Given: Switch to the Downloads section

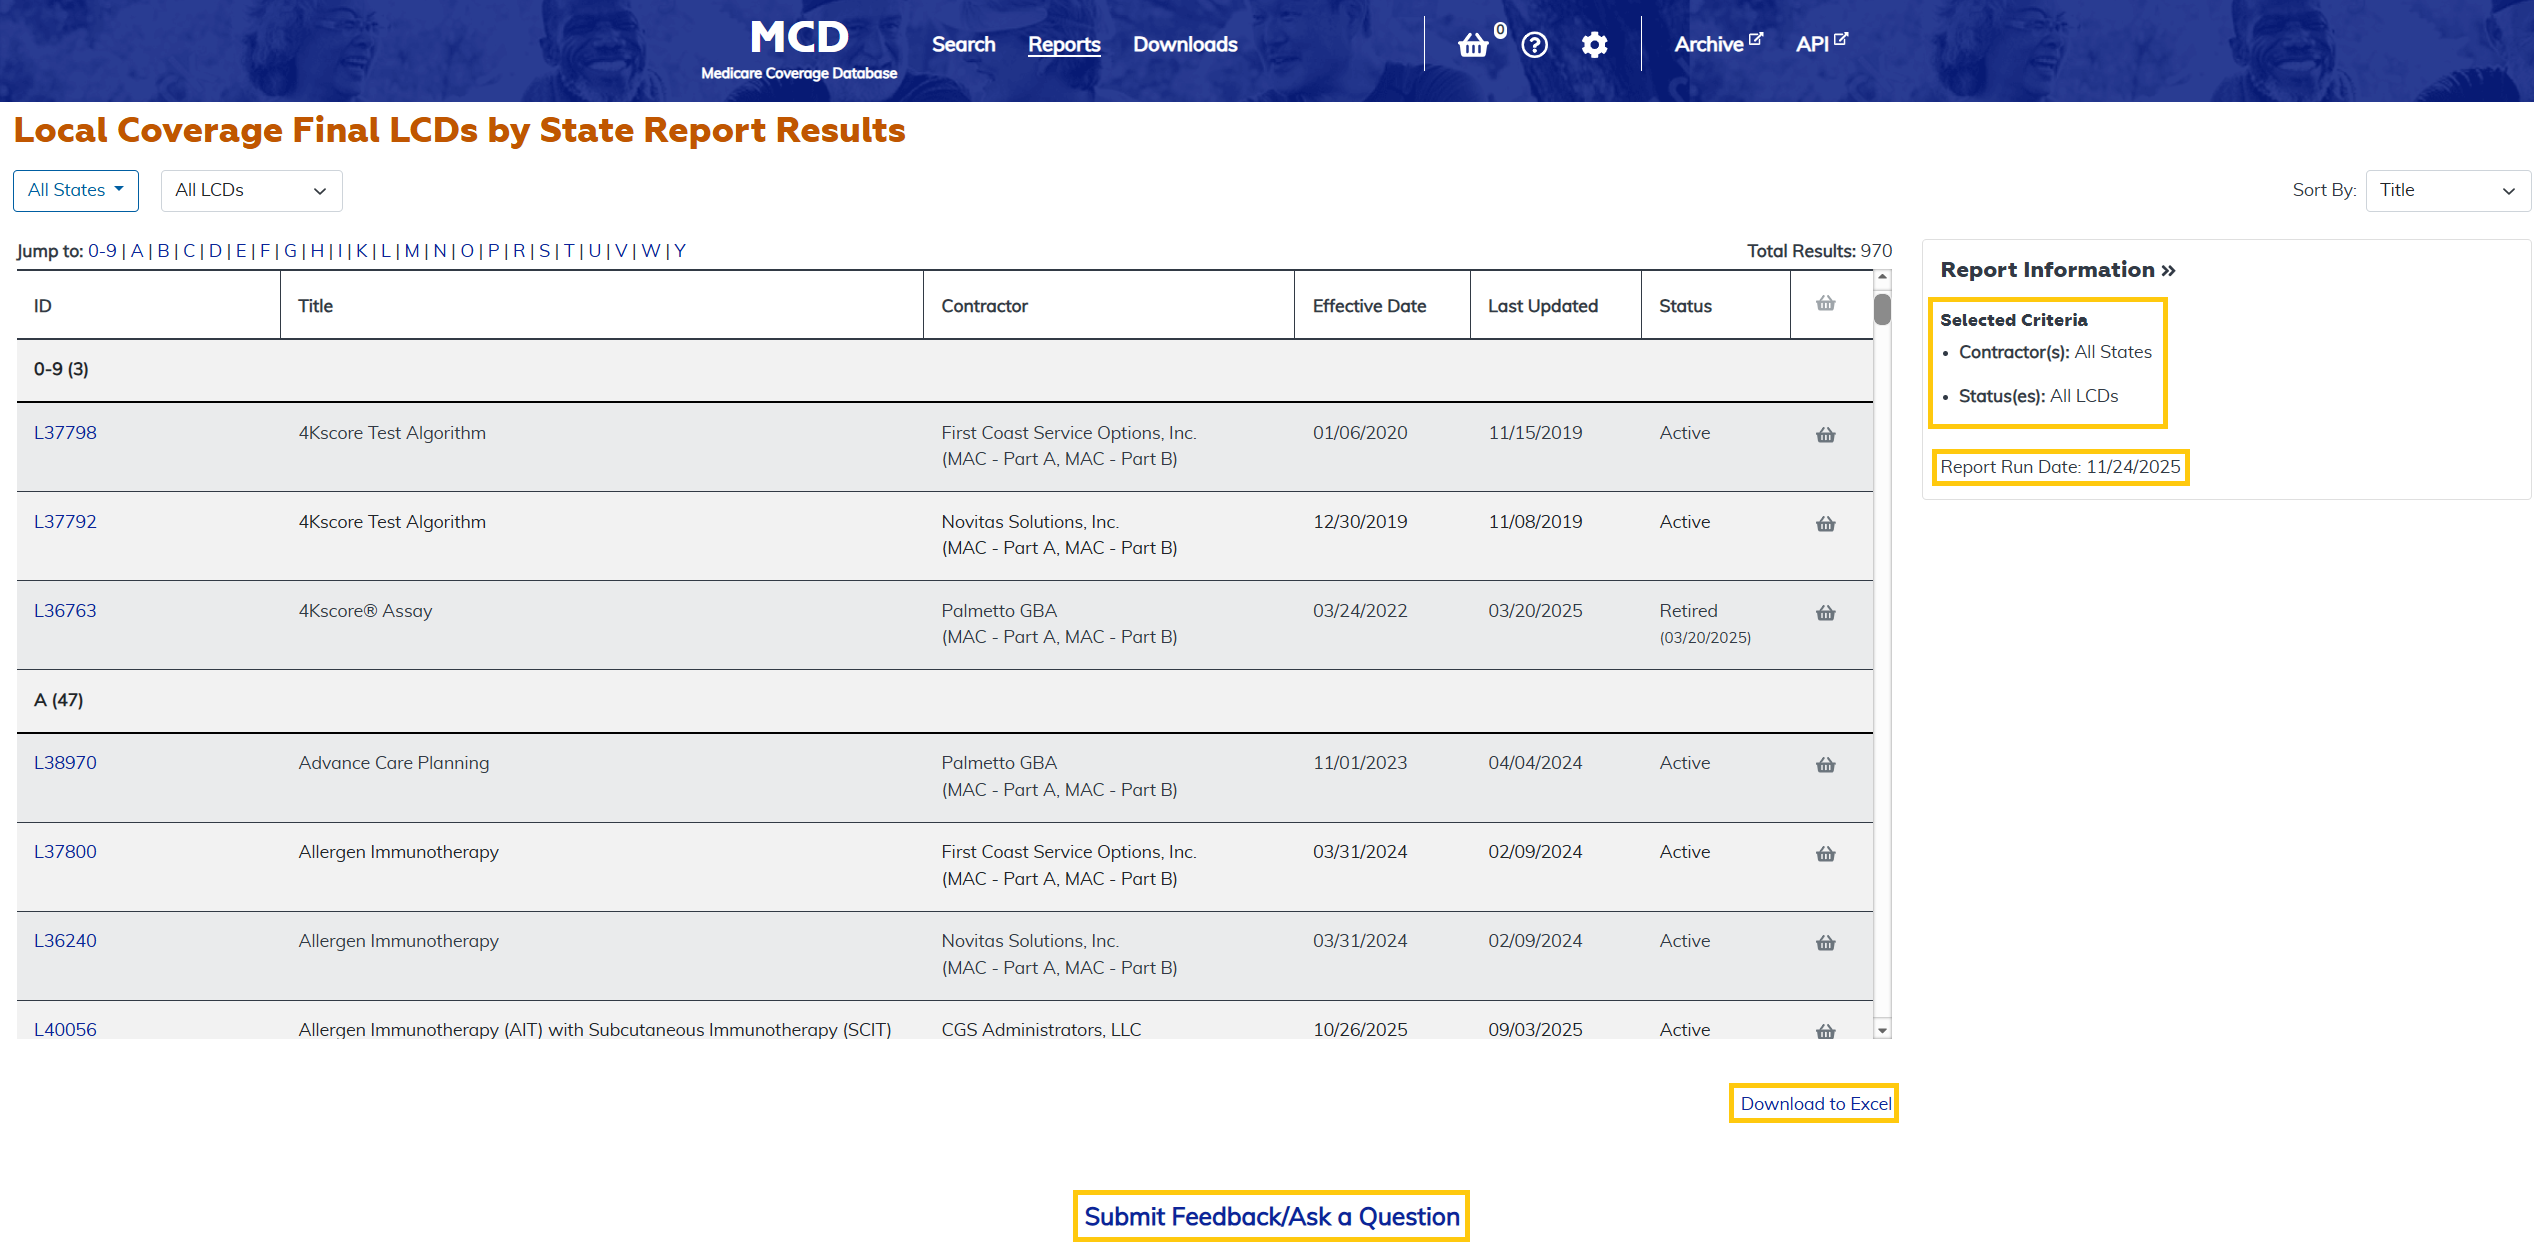Looking at the screenshot, I should [1184, 44].
